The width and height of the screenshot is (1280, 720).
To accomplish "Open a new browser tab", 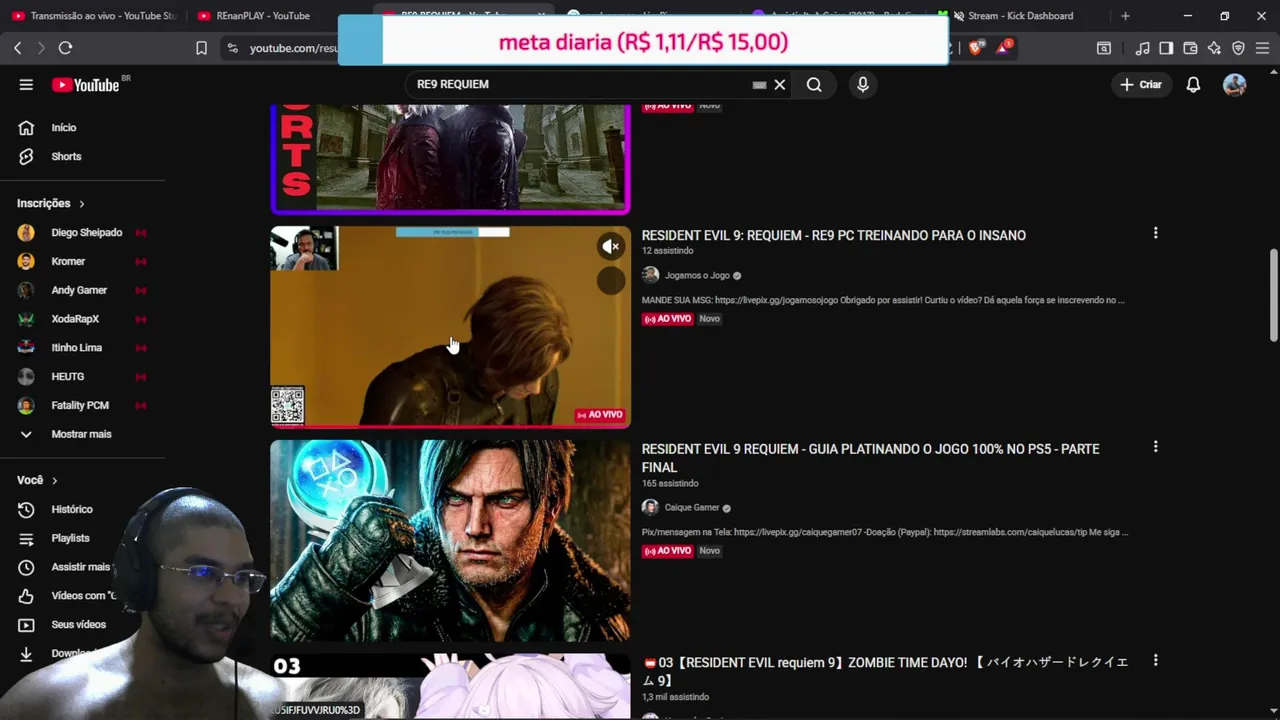I will coord(1125,16).
